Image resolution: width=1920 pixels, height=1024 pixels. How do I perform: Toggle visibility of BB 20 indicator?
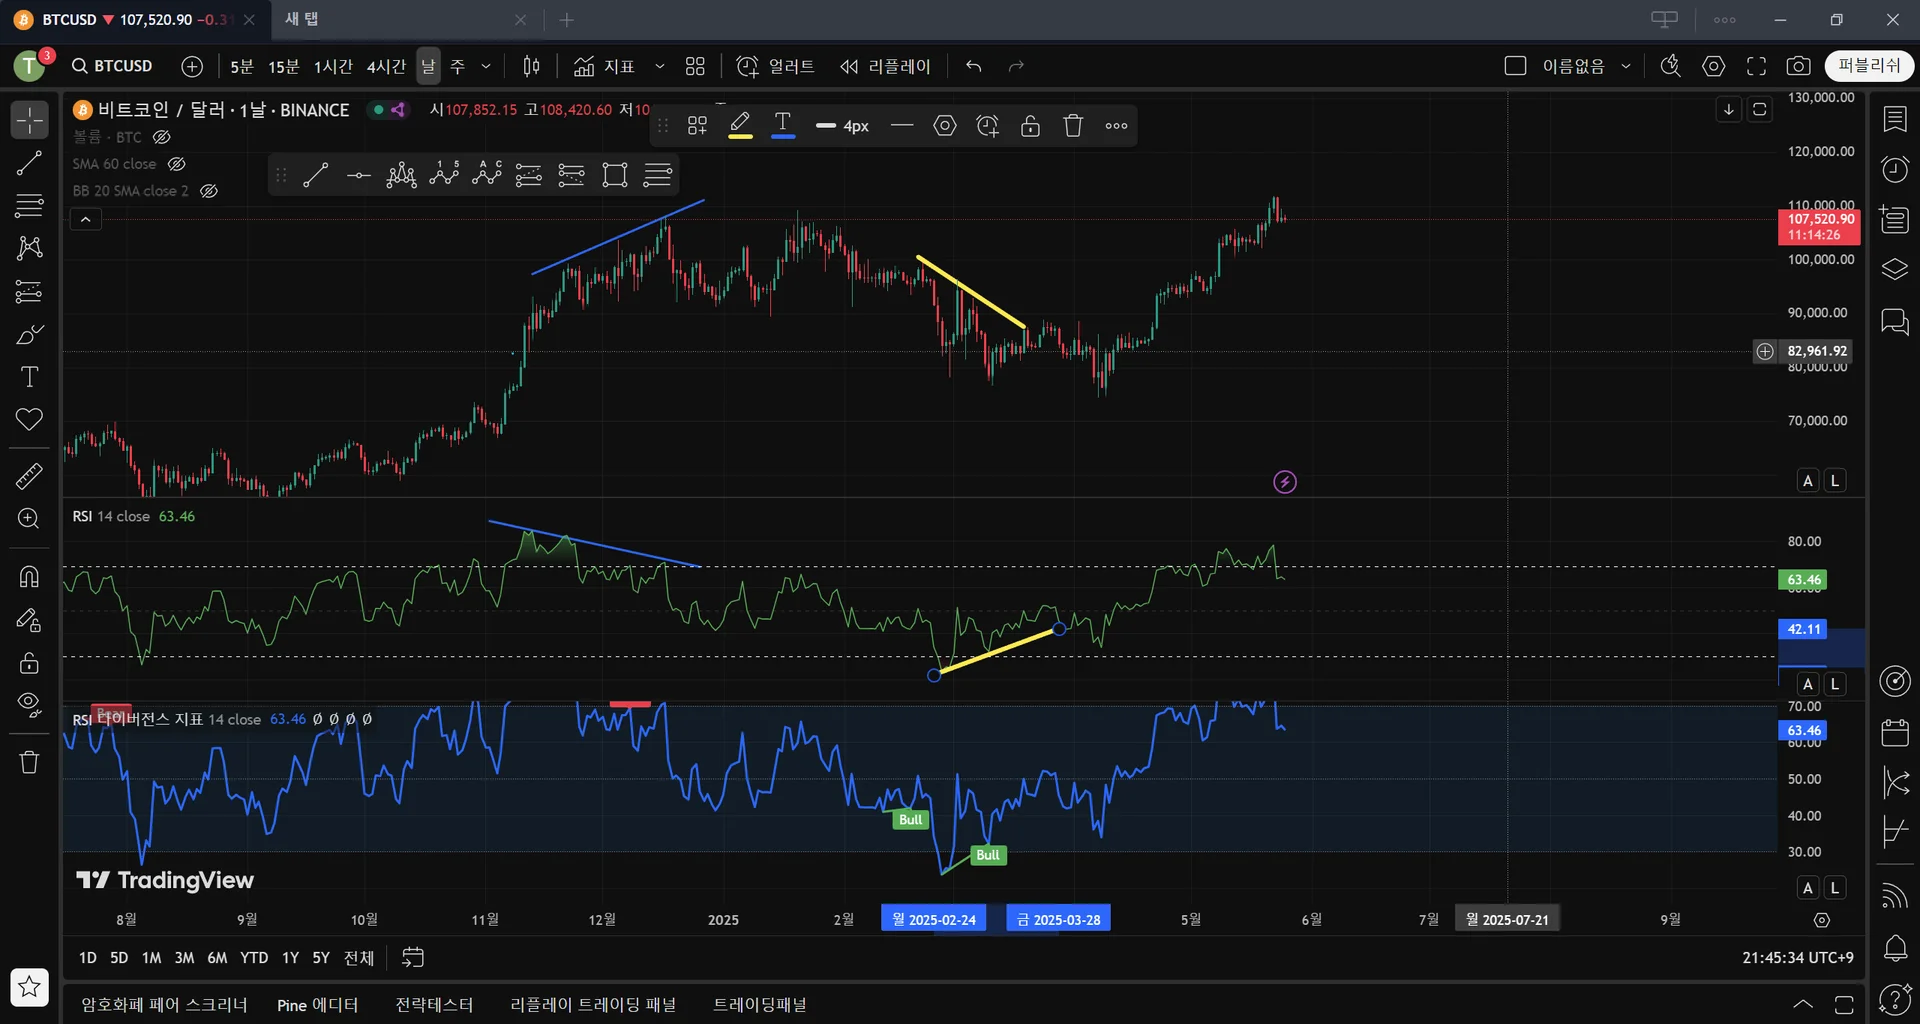click(x=209, y=191)
